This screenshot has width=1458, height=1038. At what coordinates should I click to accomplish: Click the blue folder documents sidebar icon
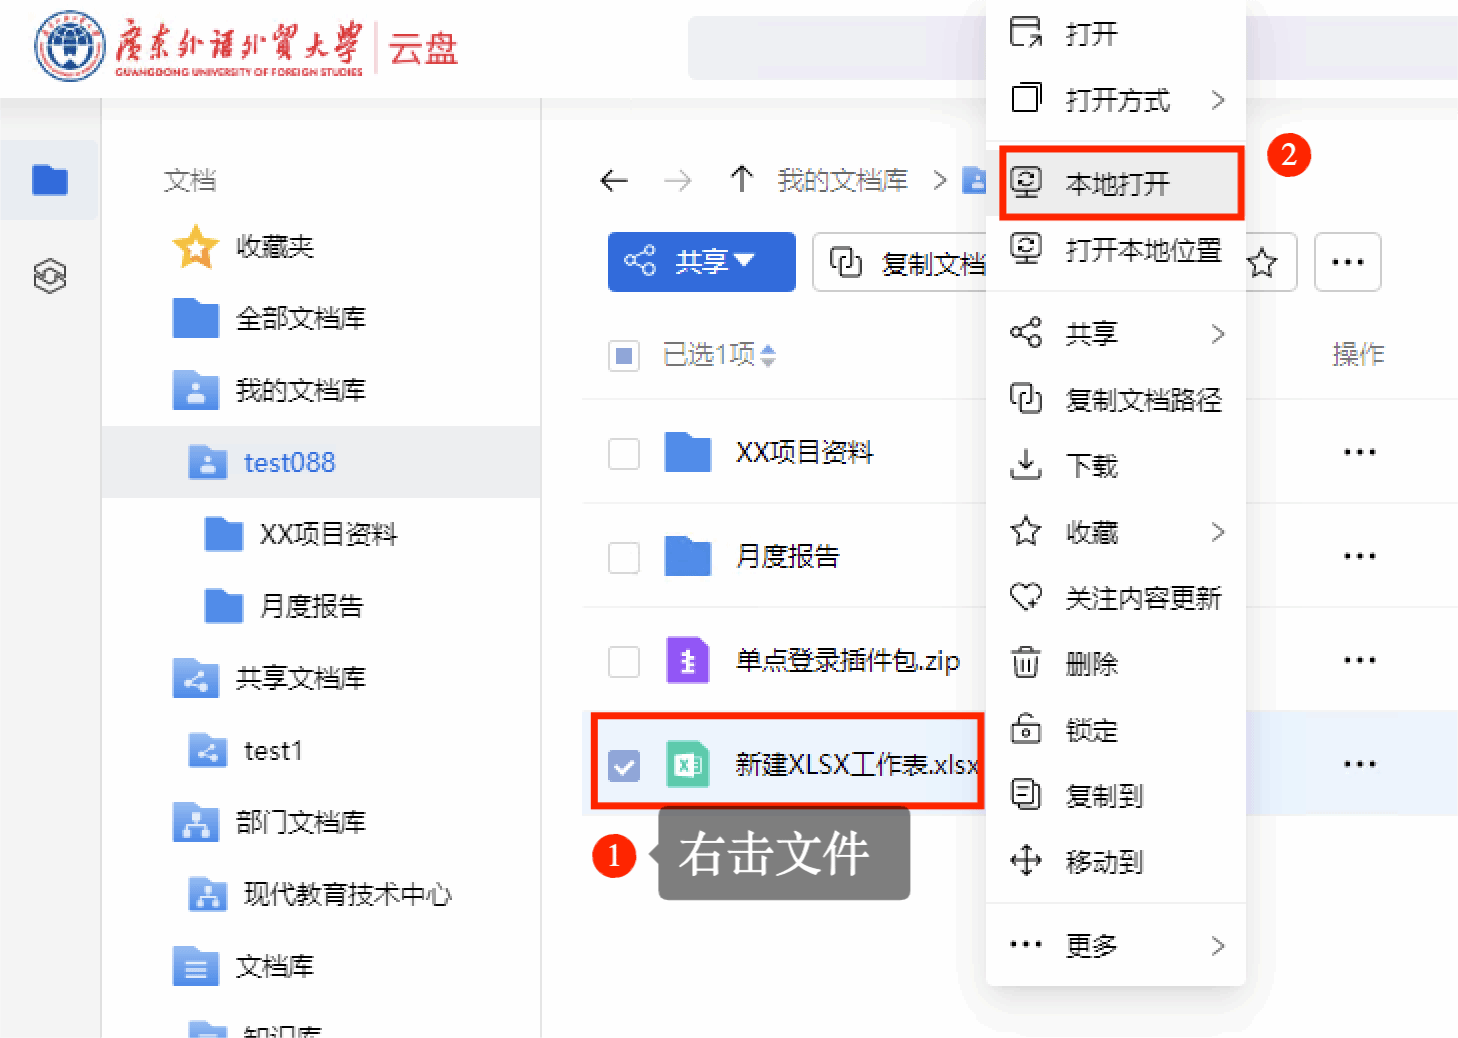click(49, 180)
